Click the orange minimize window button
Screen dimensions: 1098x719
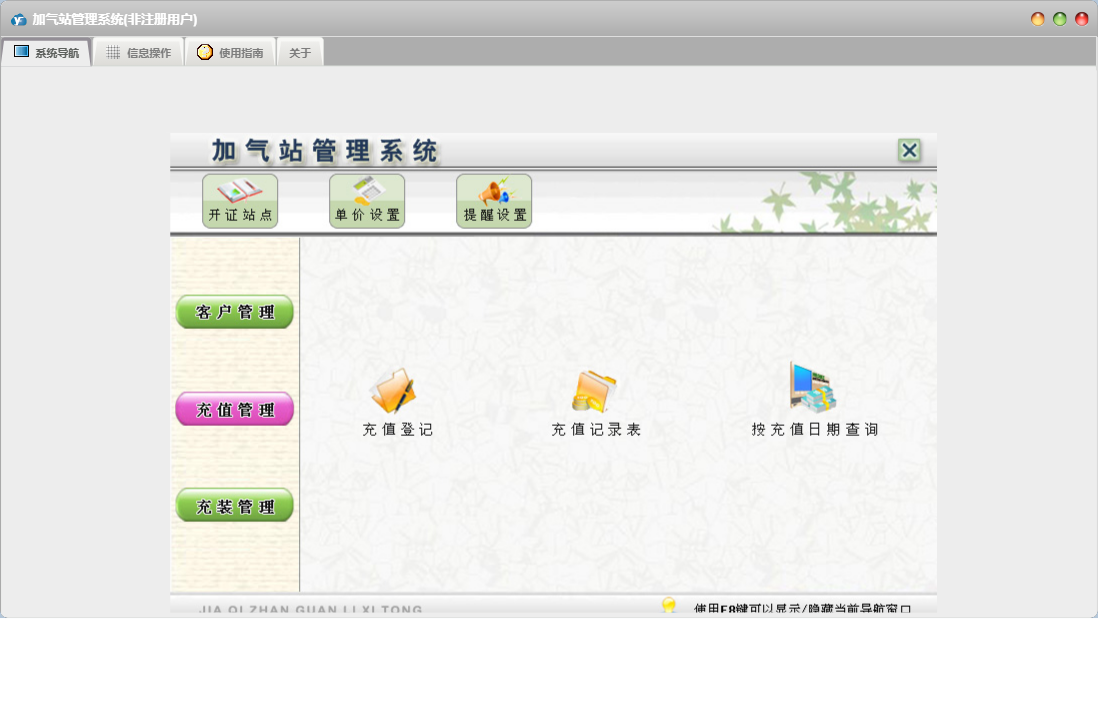point(1038,19)
